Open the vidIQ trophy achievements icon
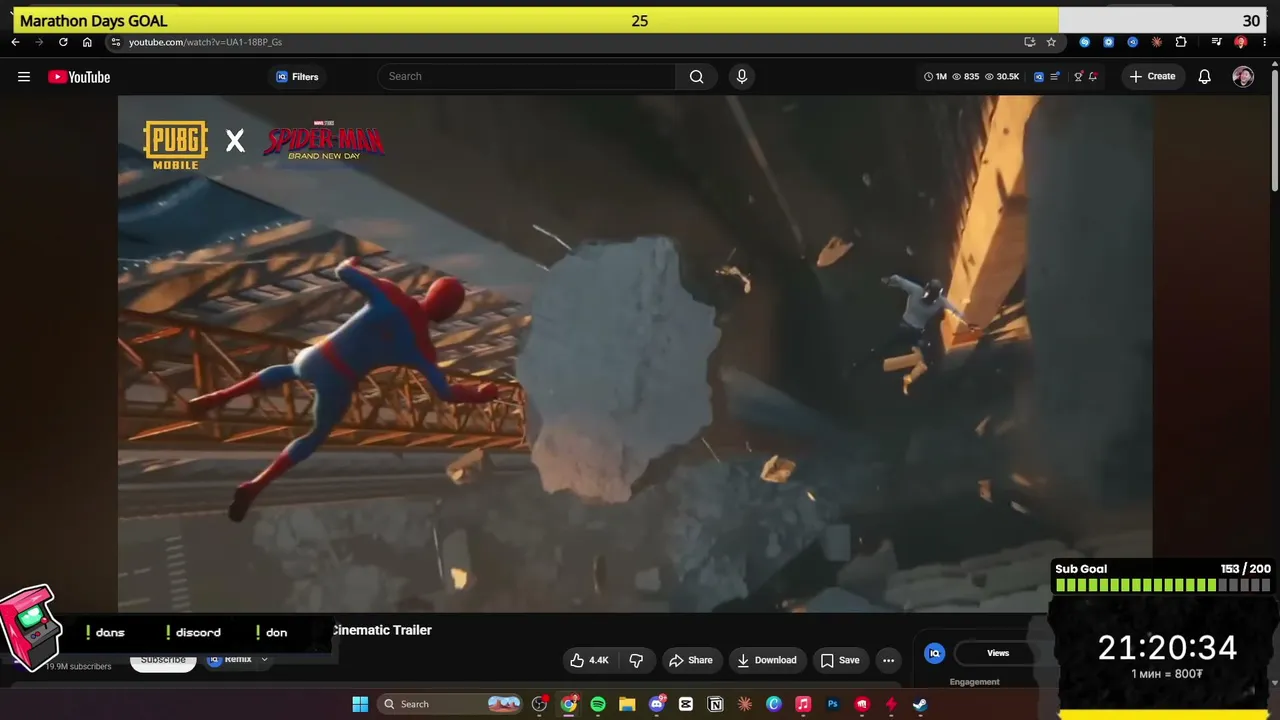Viewport: 1280px width, 720px height. coord(1078,77)
